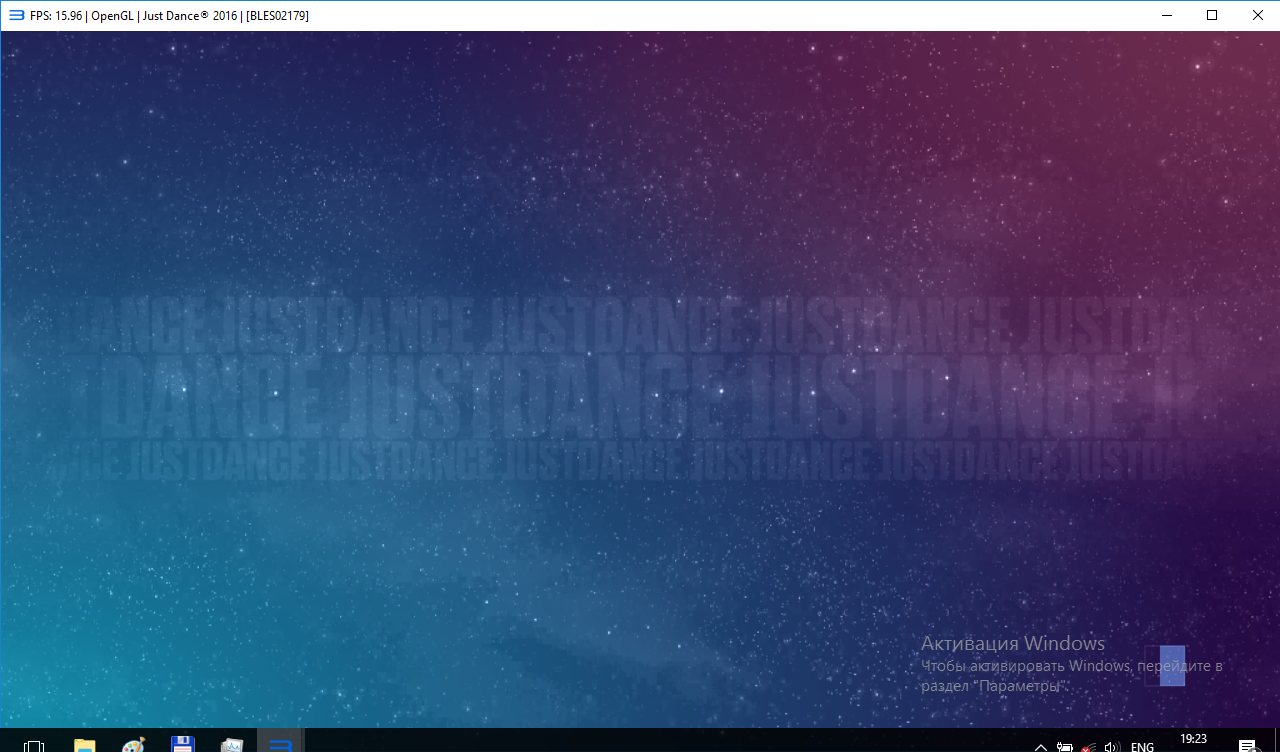Click the speaker volume tray icon
Viewport: 1280px width, 752px height.
click(x=1111, y=746)
